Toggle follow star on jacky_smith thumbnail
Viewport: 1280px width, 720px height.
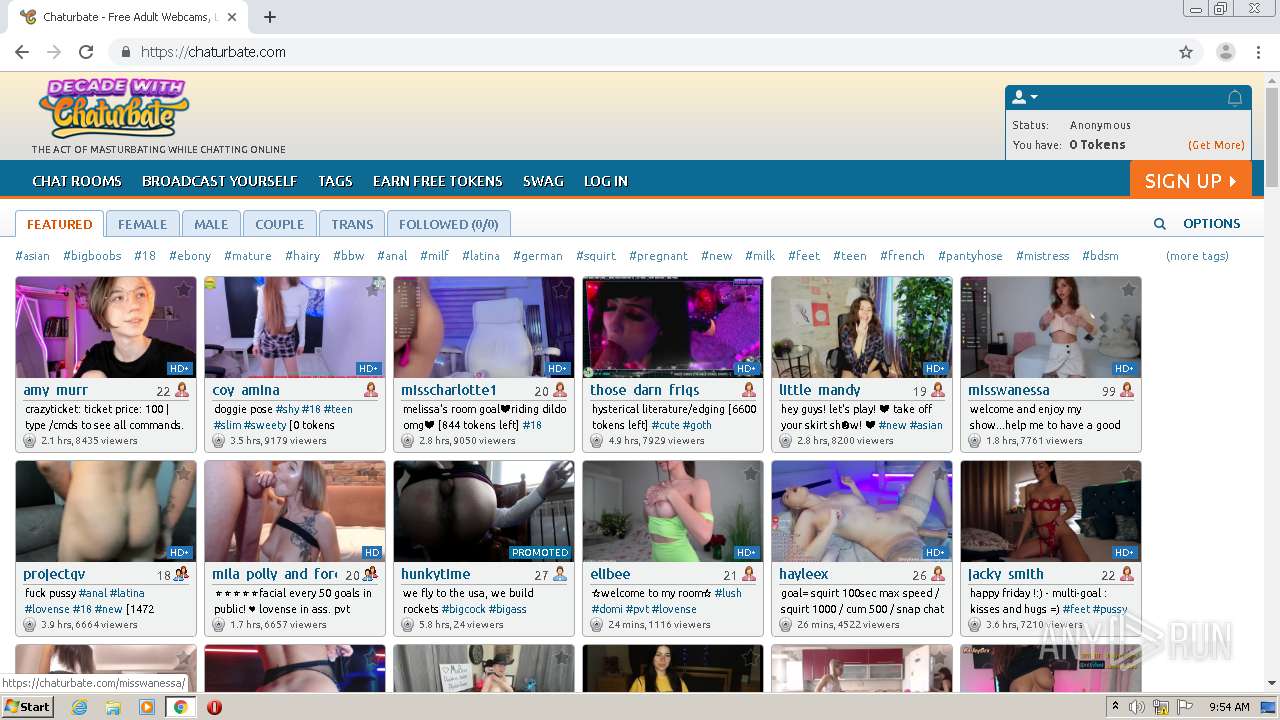(x=1128, y=473)
